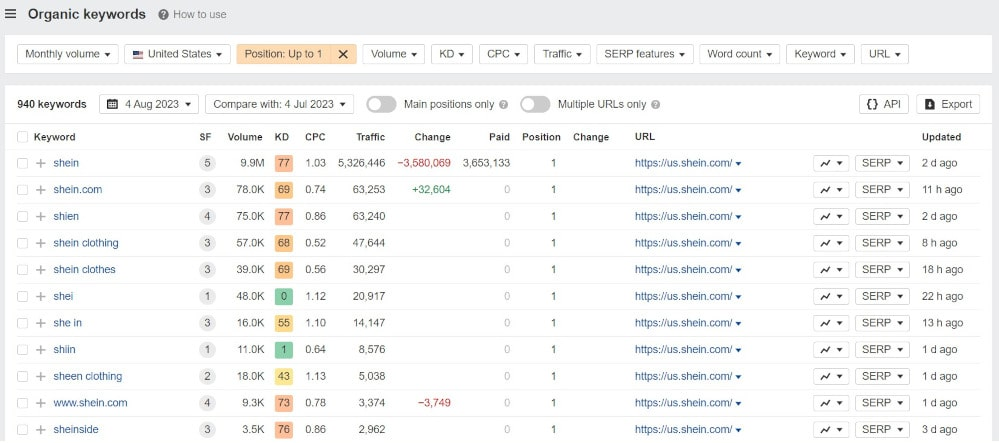
Task: Check the box for shein clothes row
Action: tap(23, 270)
